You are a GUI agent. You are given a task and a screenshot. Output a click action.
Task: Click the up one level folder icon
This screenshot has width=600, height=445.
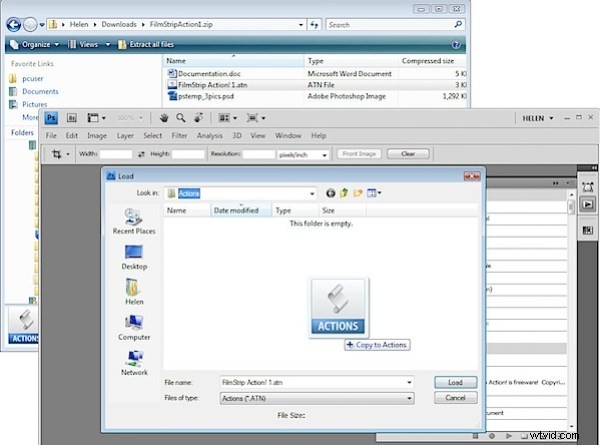pos(346,192)
